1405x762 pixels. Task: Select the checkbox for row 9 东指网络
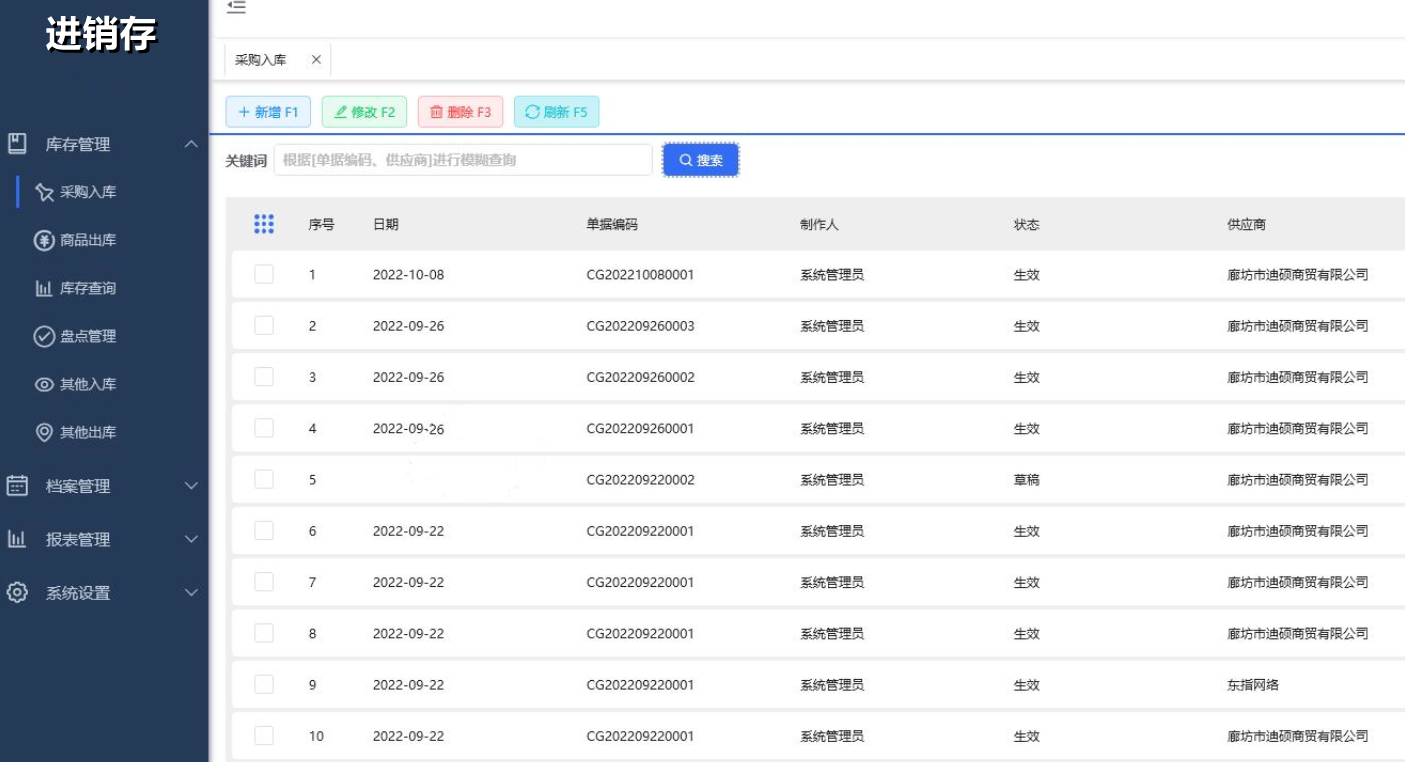[264, 684]
